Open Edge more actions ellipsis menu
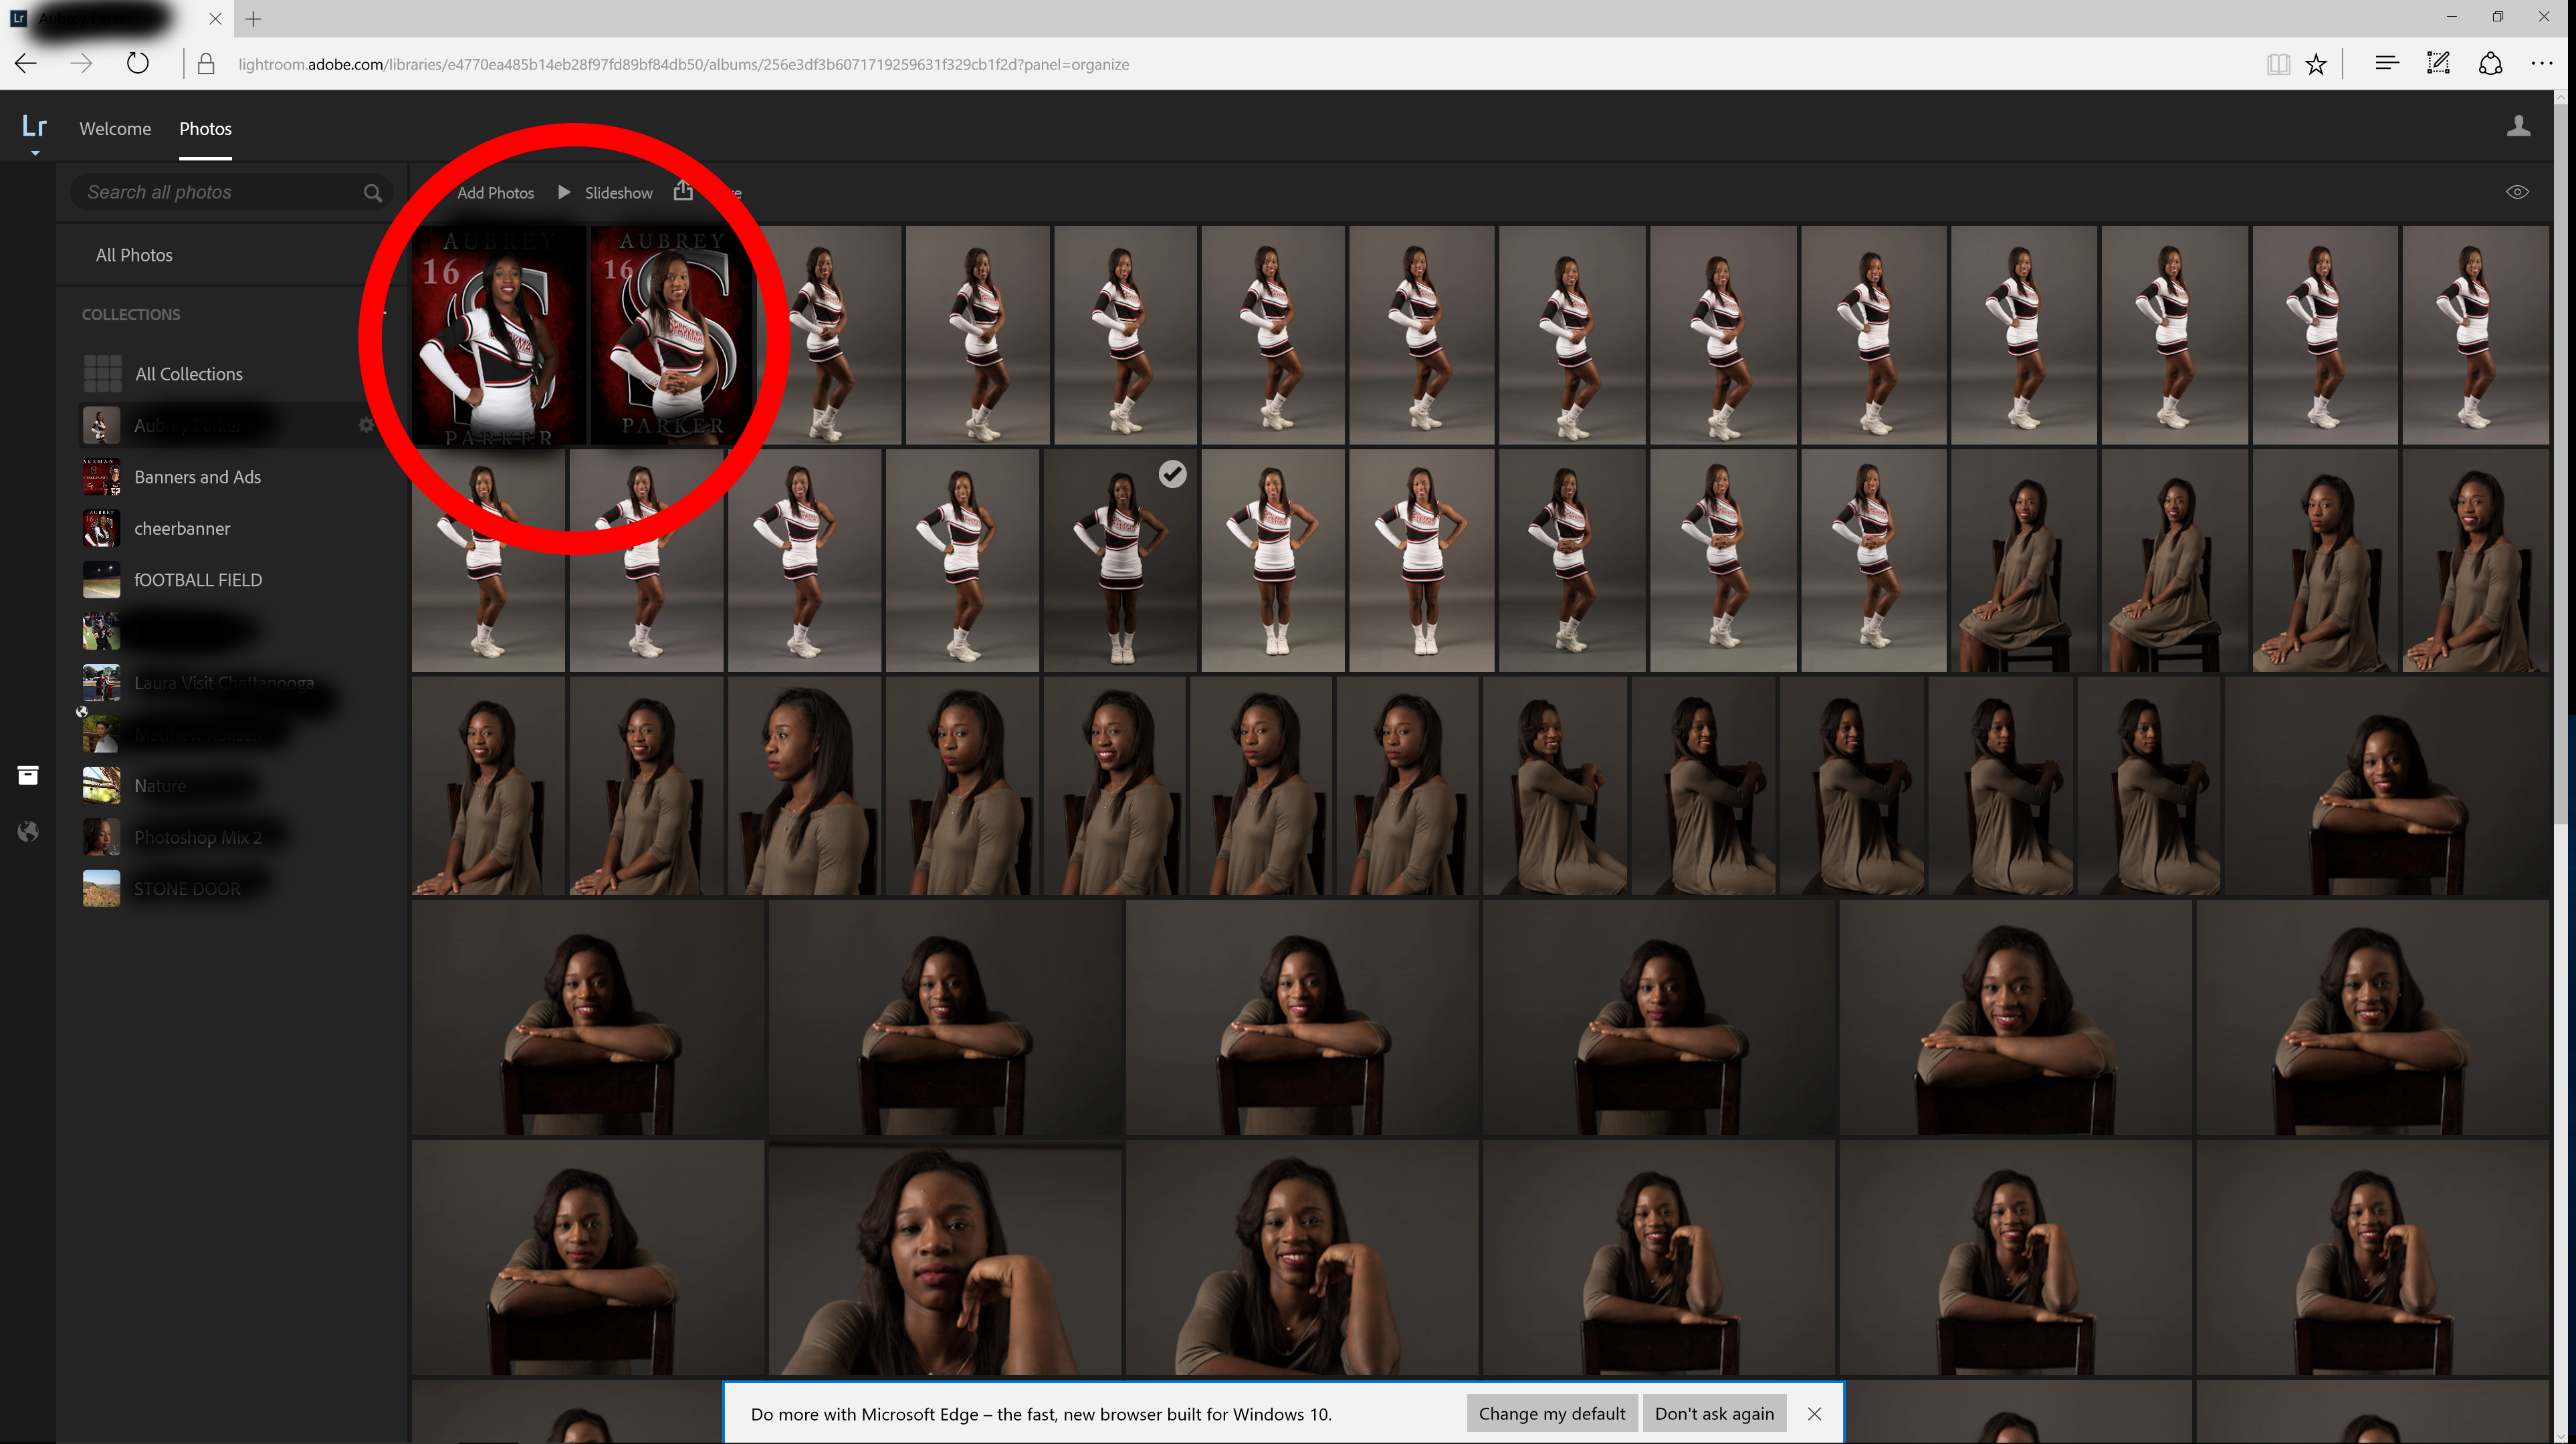The image size is (2576, 1444). (x=2541, y=64)
